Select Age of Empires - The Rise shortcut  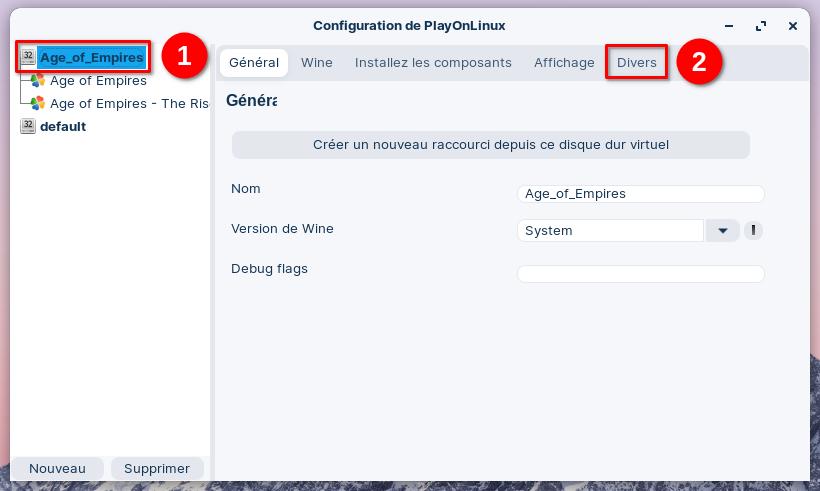pyautogui.click(x=129, y=104)
